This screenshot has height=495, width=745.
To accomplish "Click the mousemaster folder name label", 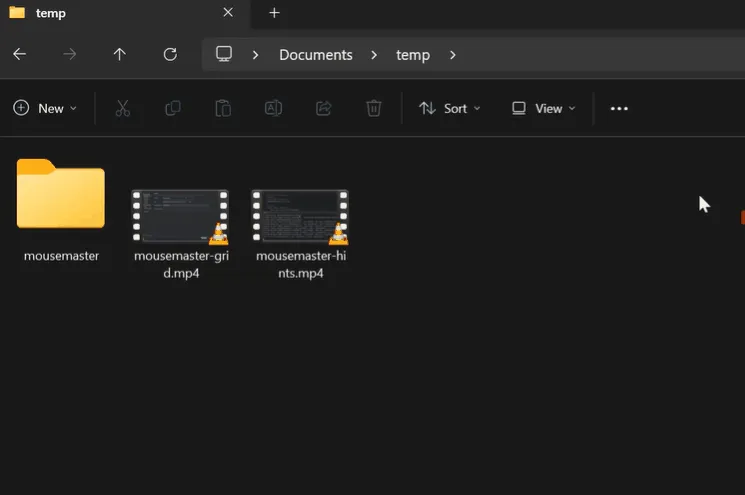I will 61,256.
